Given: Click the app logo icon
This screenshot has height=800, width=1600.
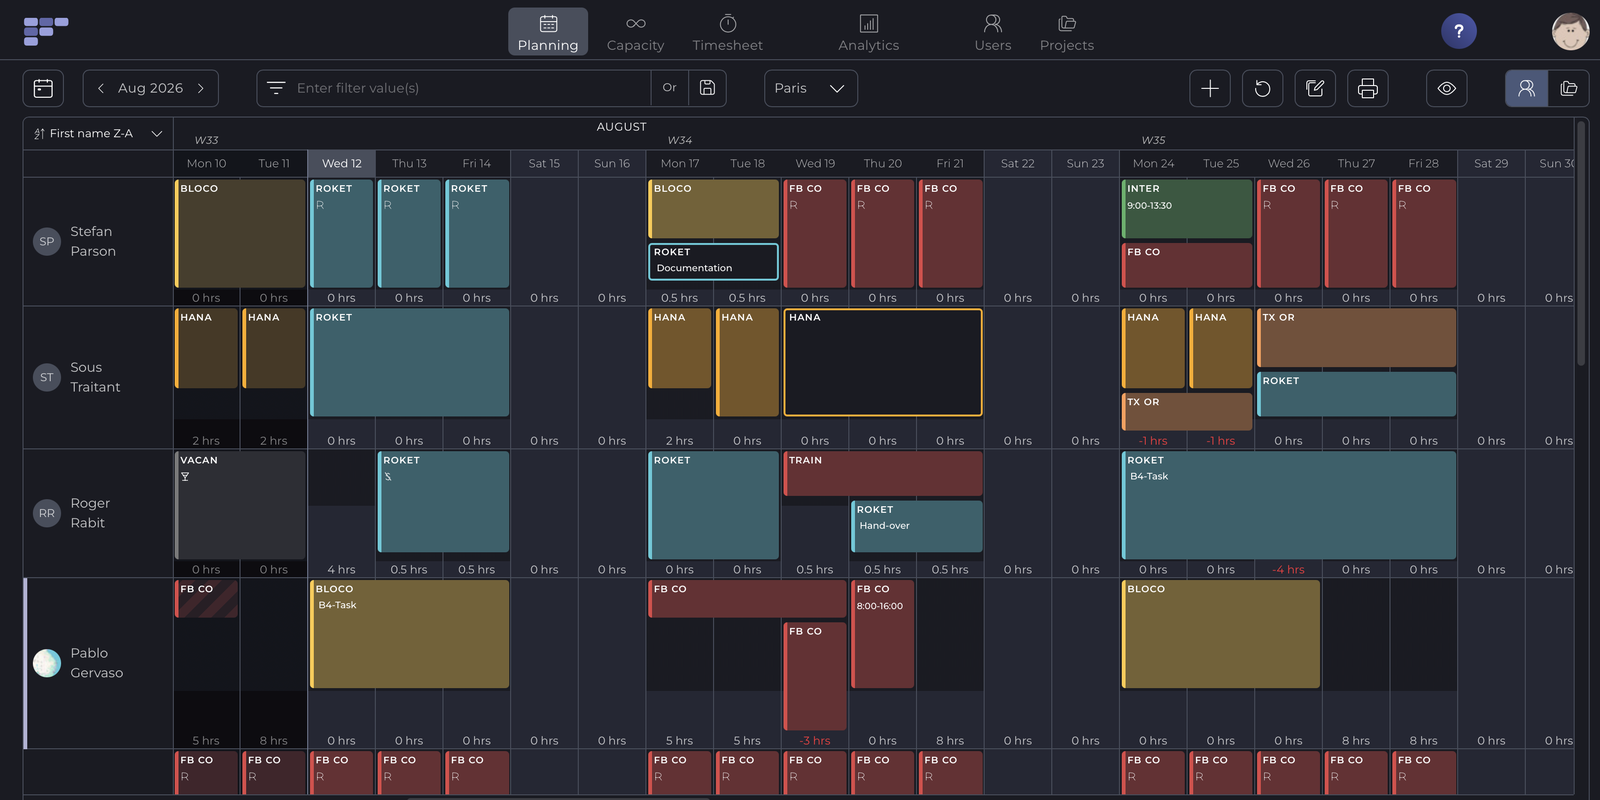Looking at the screenshot, I should (x=46, y=31).
